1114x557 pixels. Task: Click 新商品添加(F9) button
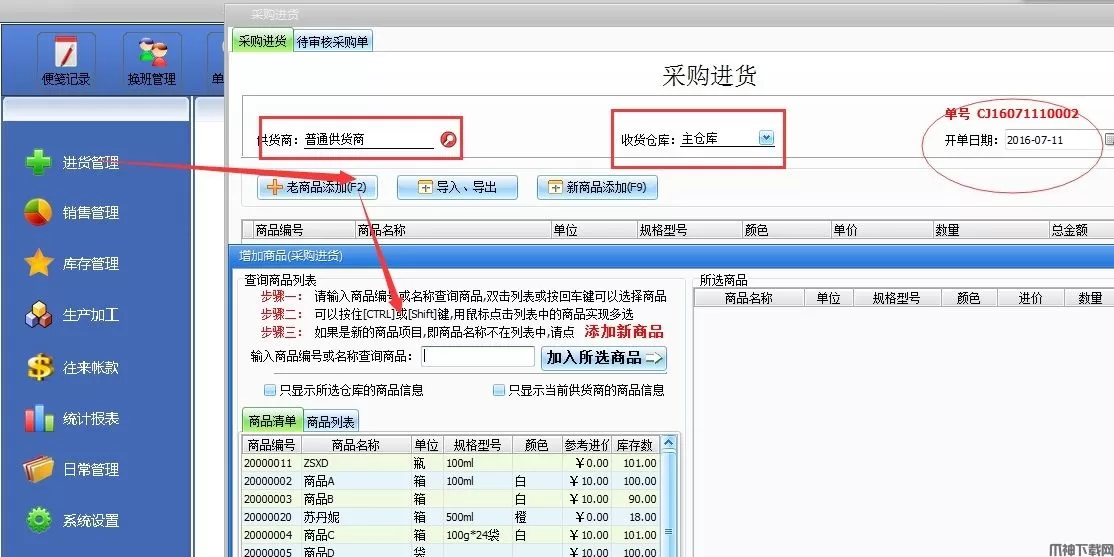point(597,188)
